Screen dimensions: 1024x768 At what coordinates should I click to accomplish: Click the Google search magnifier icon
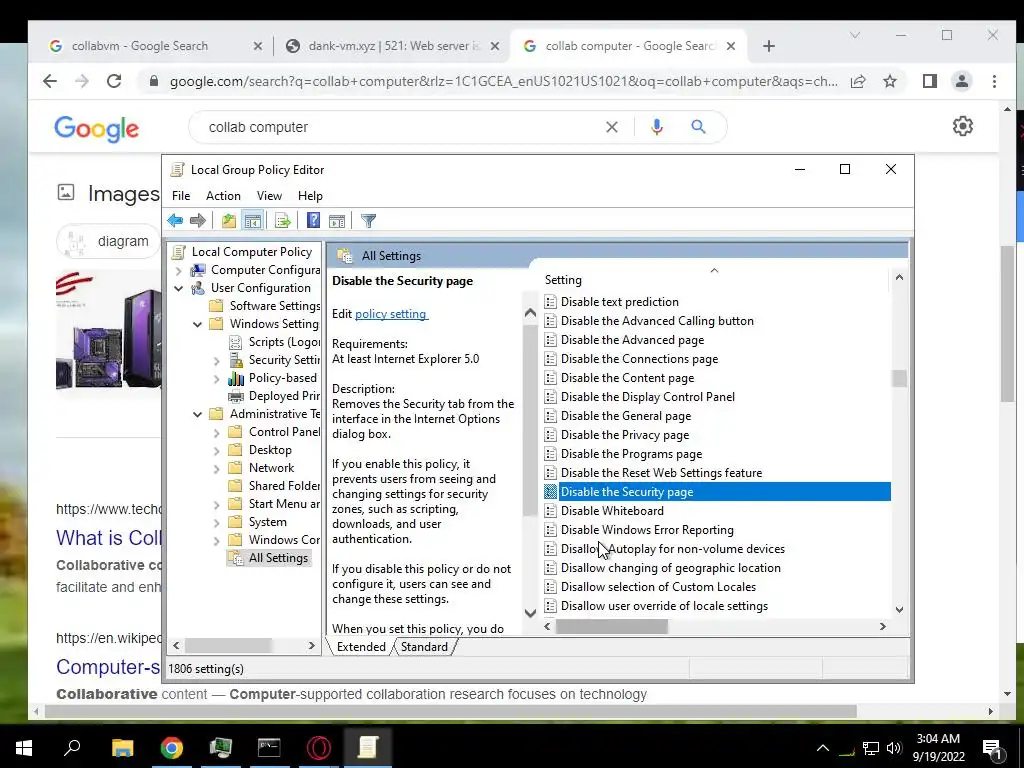point(698,127)
